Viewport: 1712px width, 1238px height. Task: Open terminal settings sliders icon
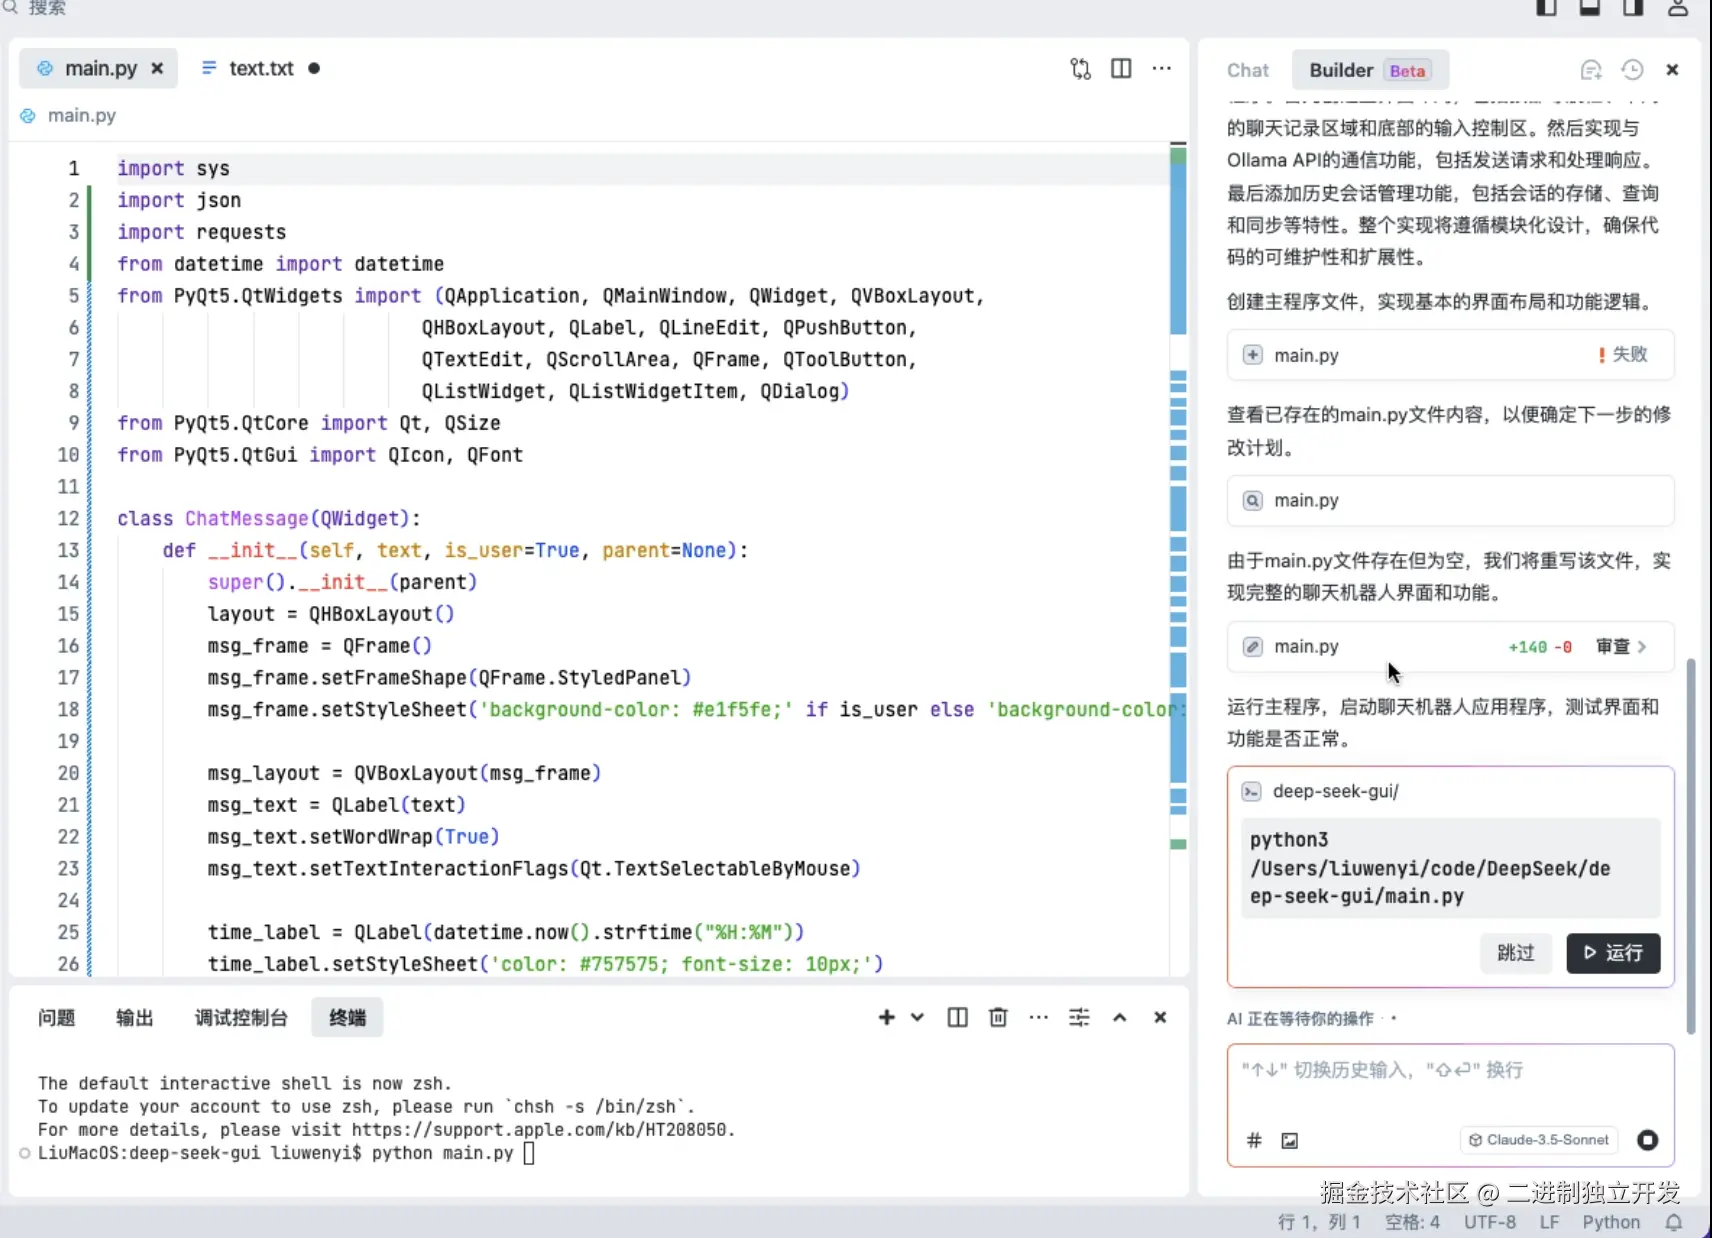tap(1079, 1018)
